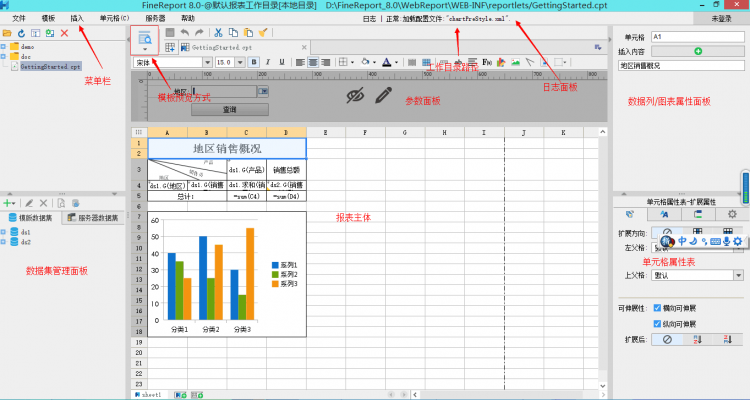Click the vertical scrollbar down arrow
Viewport: 750px width, 400px height.
(603, 385)
